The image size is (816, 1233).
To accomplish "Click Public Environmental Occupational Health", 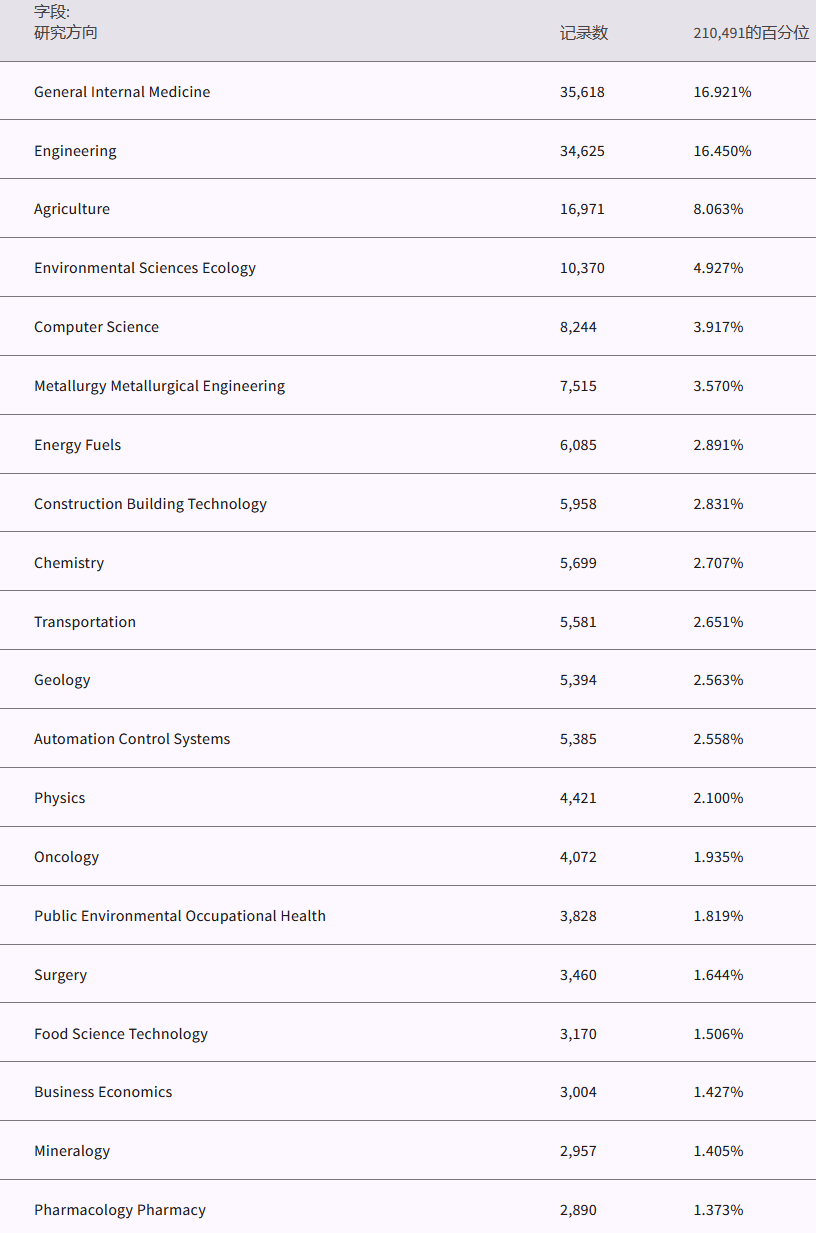I will point(180,916).
